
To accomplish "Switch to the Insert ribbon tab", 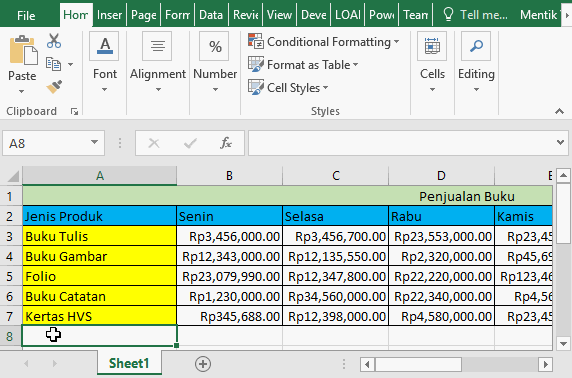I will (109, 15).
